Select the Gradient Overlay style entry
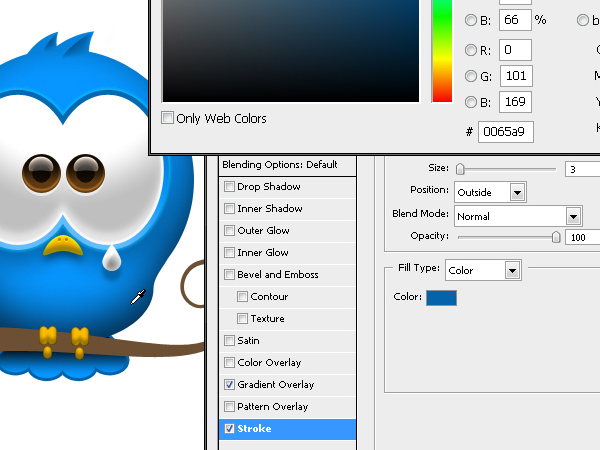The height and width of the screenshot is (450, 600). (287, 385)
